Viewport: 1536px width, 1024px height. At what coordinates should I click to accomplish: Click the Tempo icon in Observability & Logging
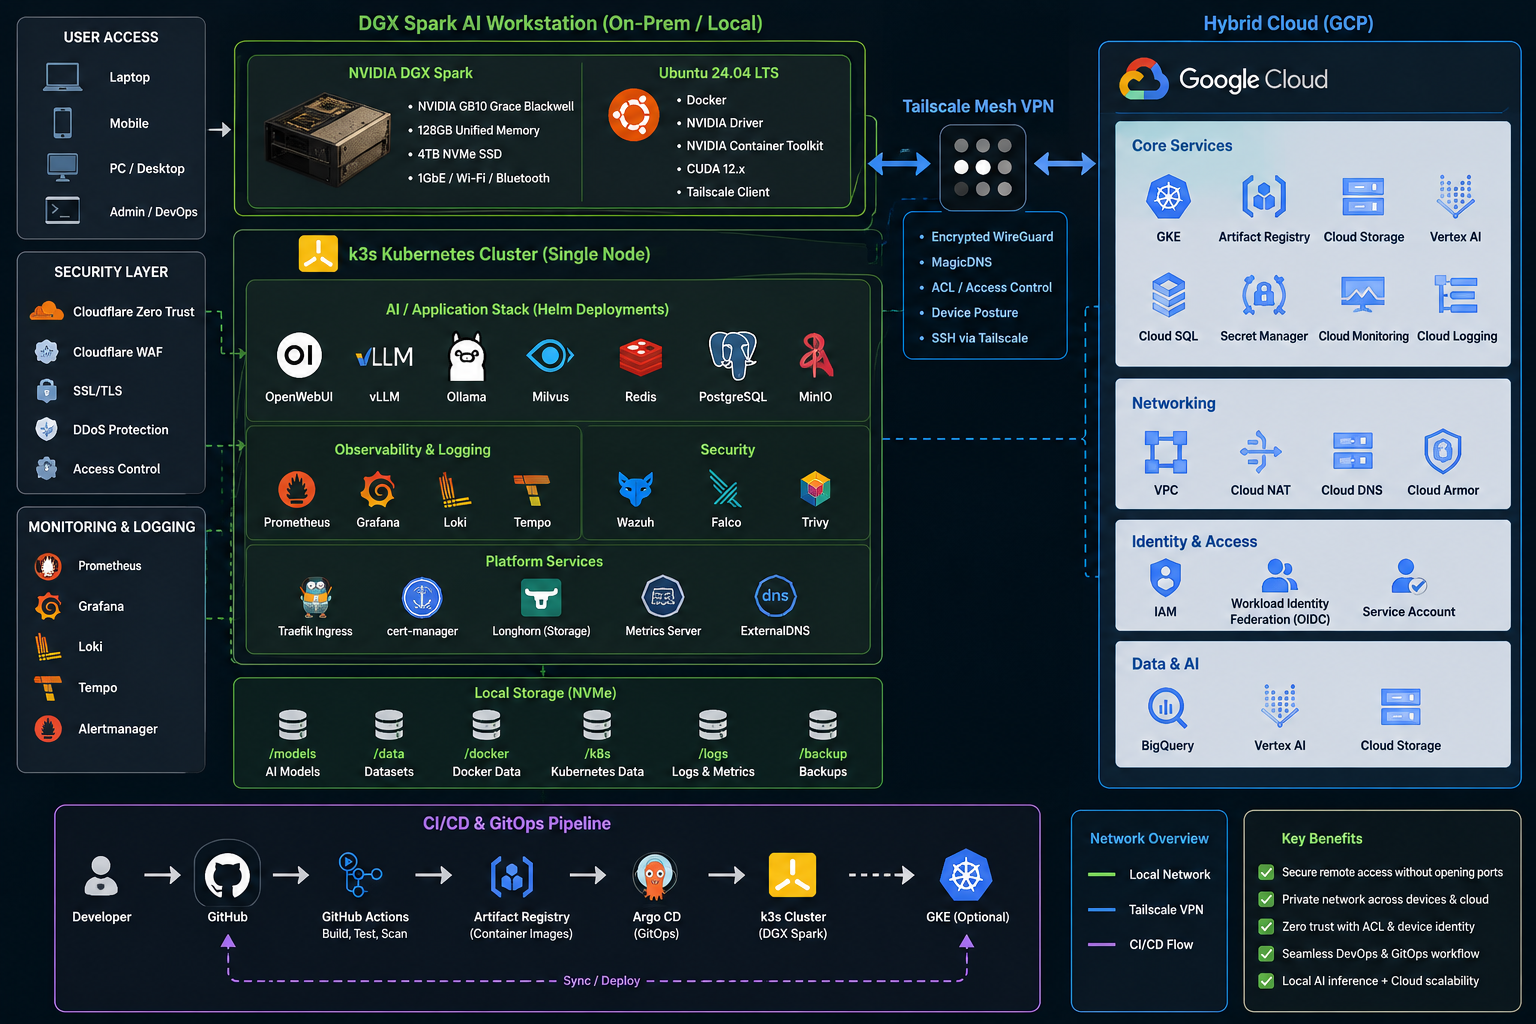tap(532, 490)
